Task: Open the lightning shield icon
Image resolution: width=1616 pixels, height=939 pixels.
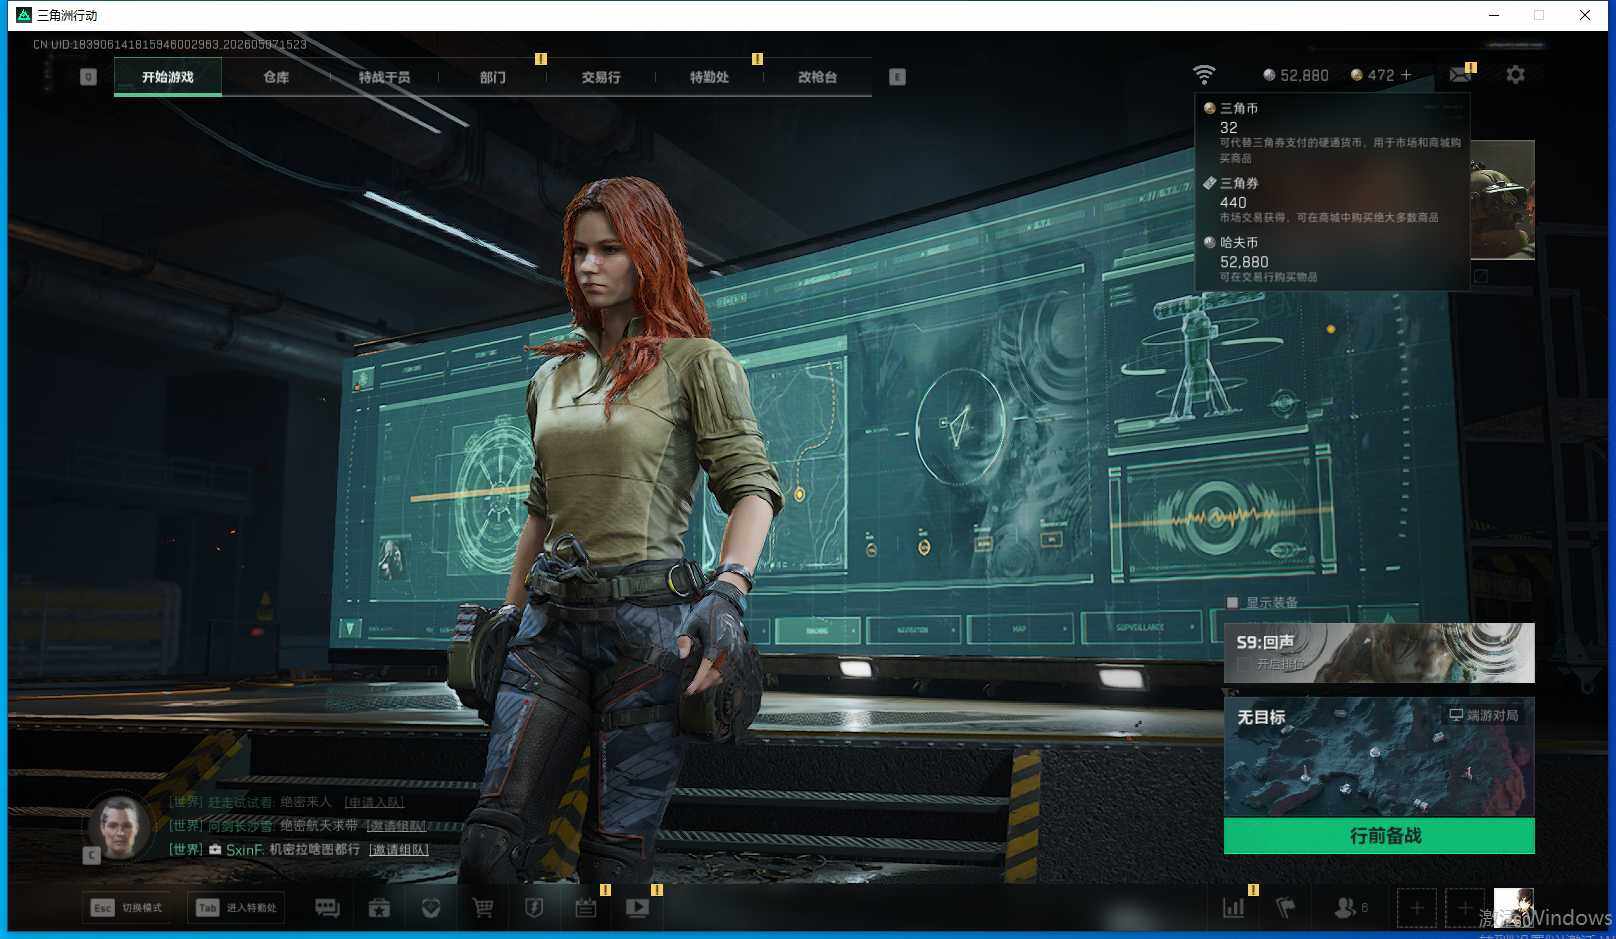Action: (x=534, y=907)
